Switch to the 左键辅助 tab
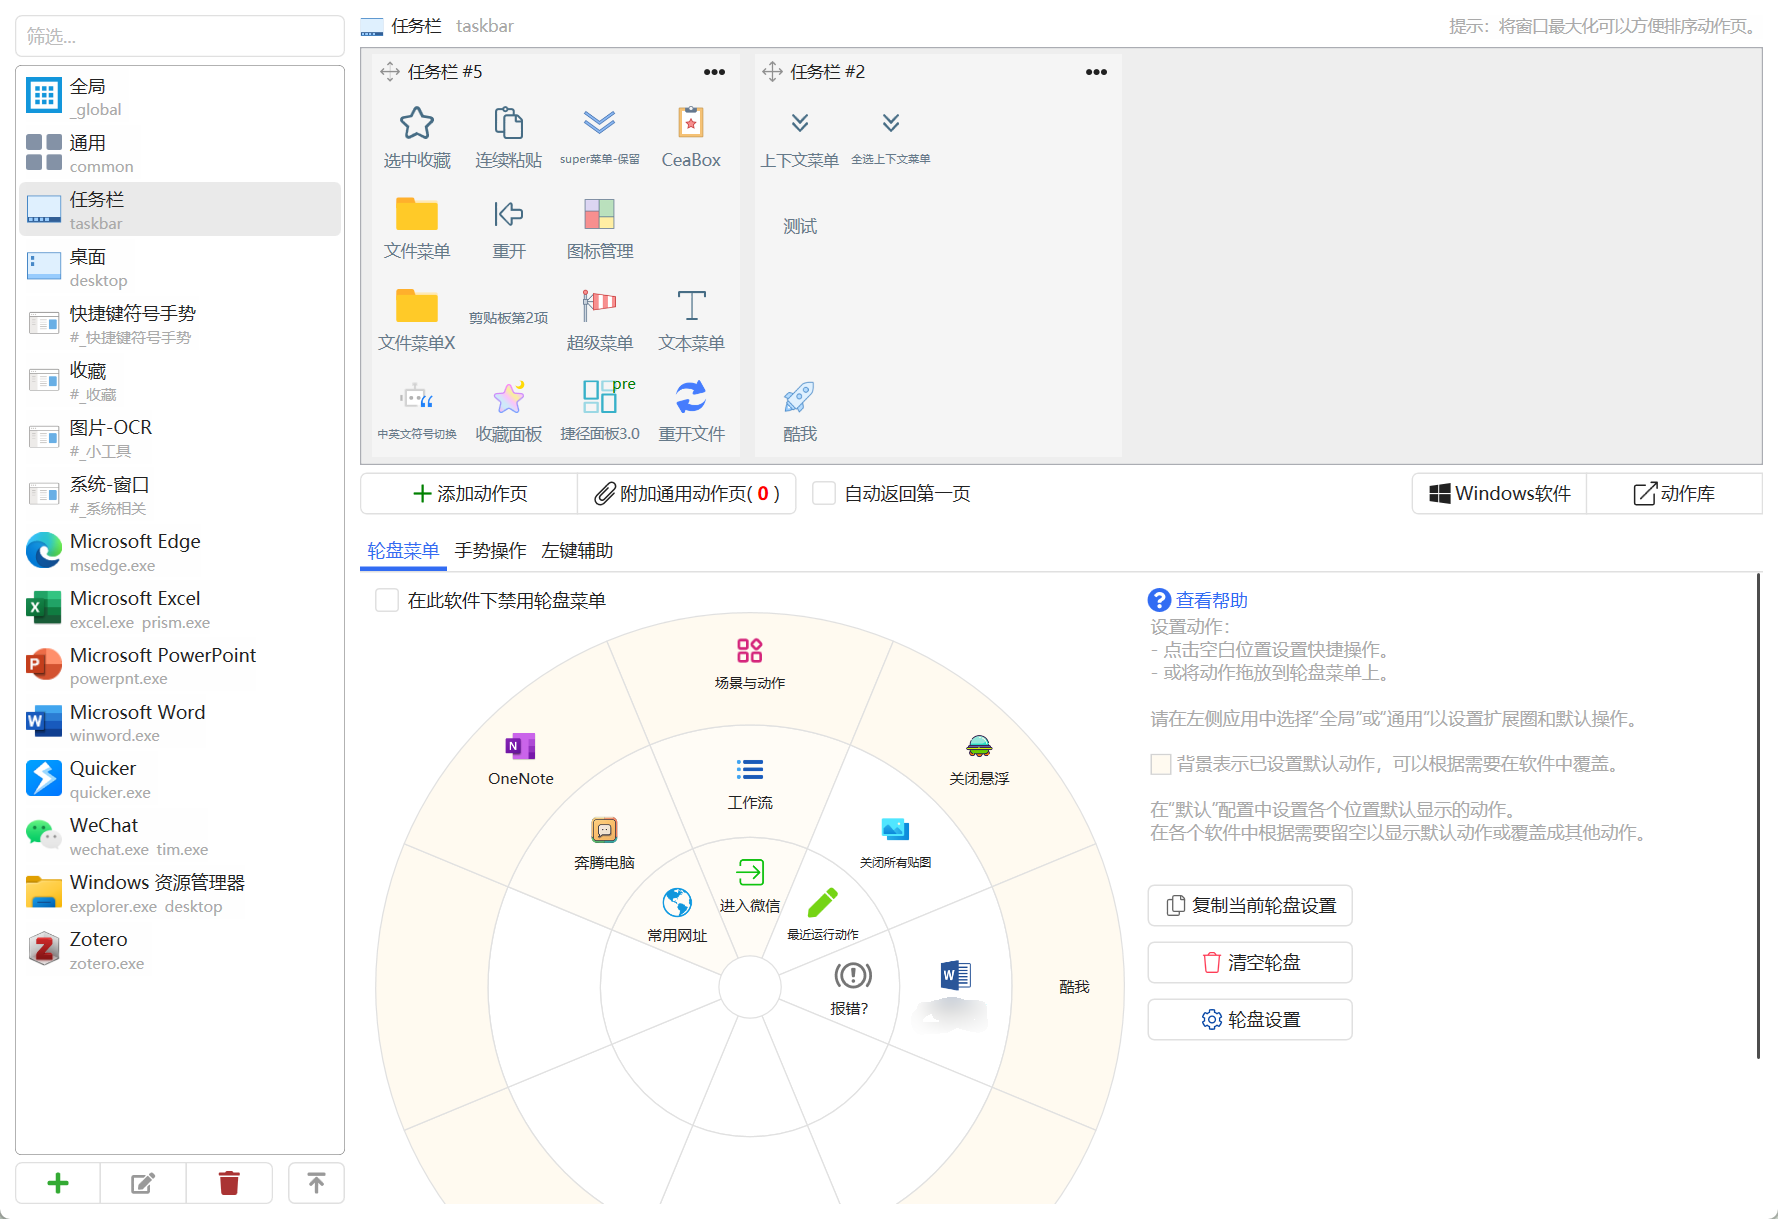 577,551
